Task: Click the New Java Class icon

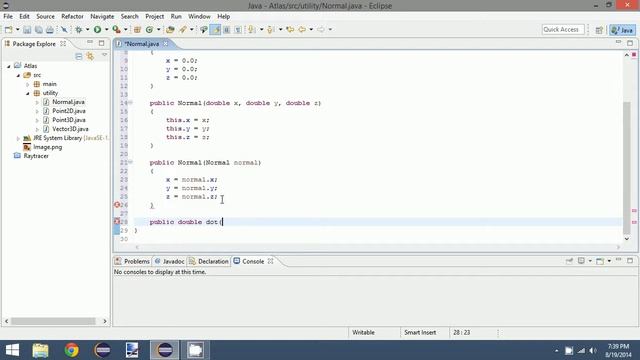Action: pyautogui.click(x=149, y=29)
